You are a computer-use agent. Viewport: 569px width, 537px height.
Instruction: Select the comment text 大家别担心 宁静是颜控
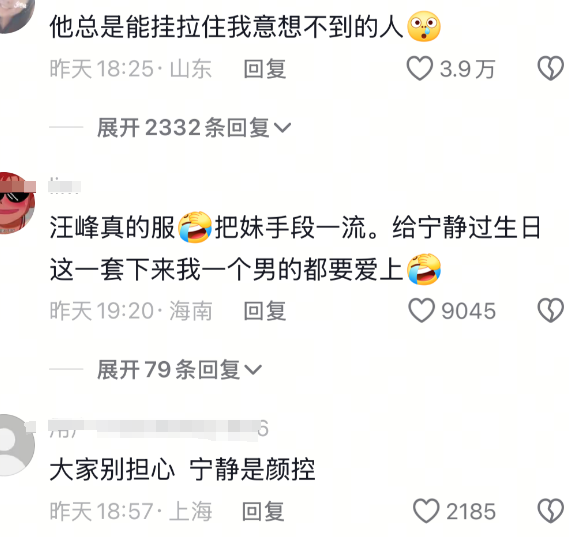(x=182, y=470)
